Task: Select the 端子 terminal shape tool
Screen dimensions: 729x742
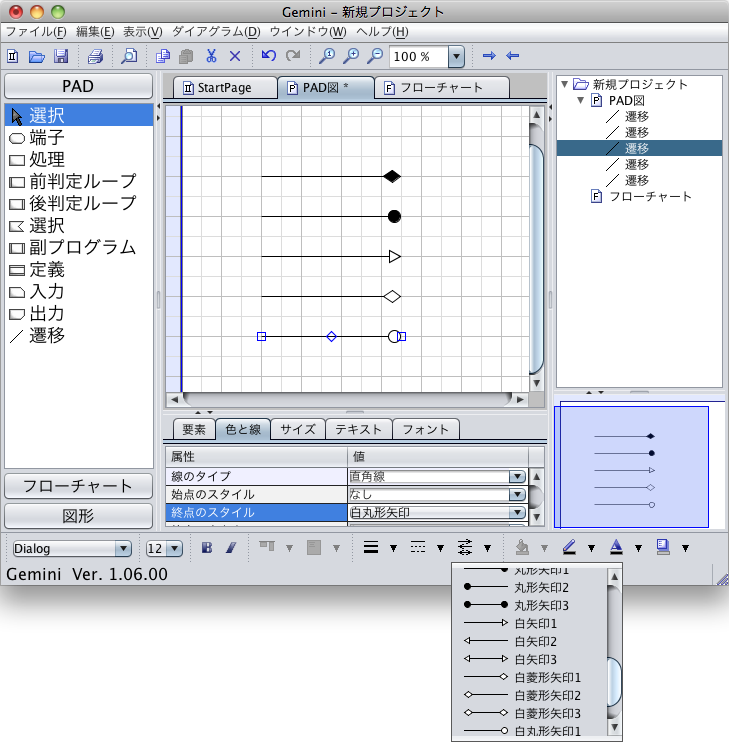Action: [x=79, y=138]
